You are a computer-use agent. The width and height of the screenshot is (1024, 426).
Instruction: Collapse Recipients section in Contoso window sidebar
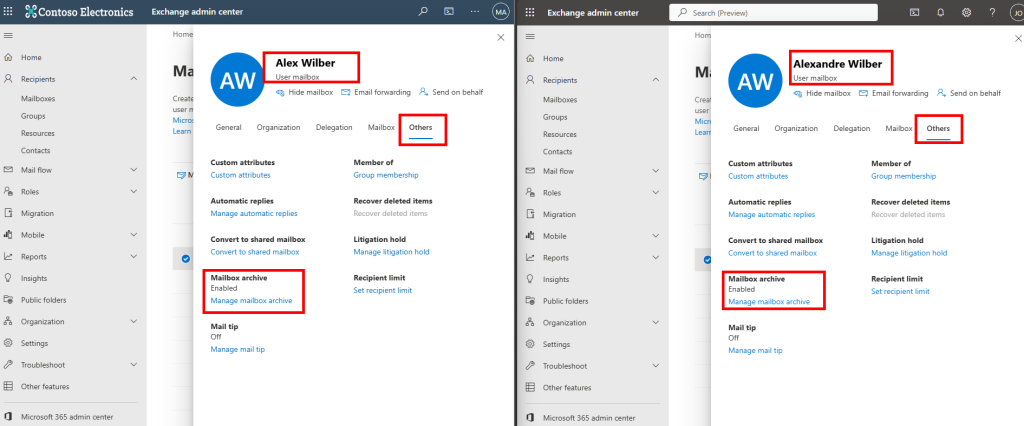(x=134, y=79)
